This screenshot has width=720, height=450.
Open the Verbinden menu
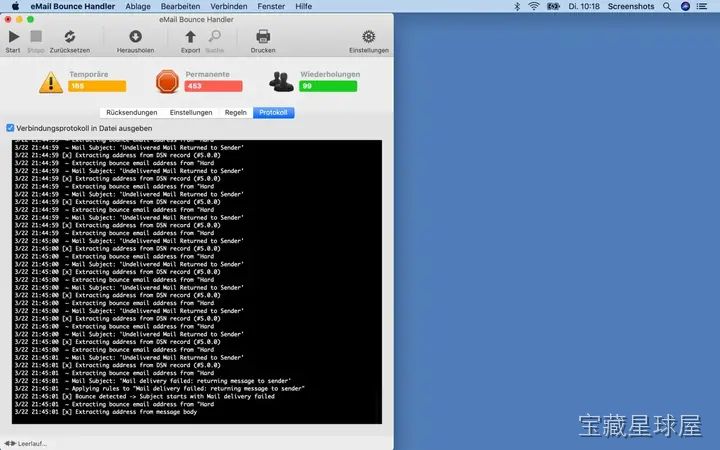(x=229, y=6)
